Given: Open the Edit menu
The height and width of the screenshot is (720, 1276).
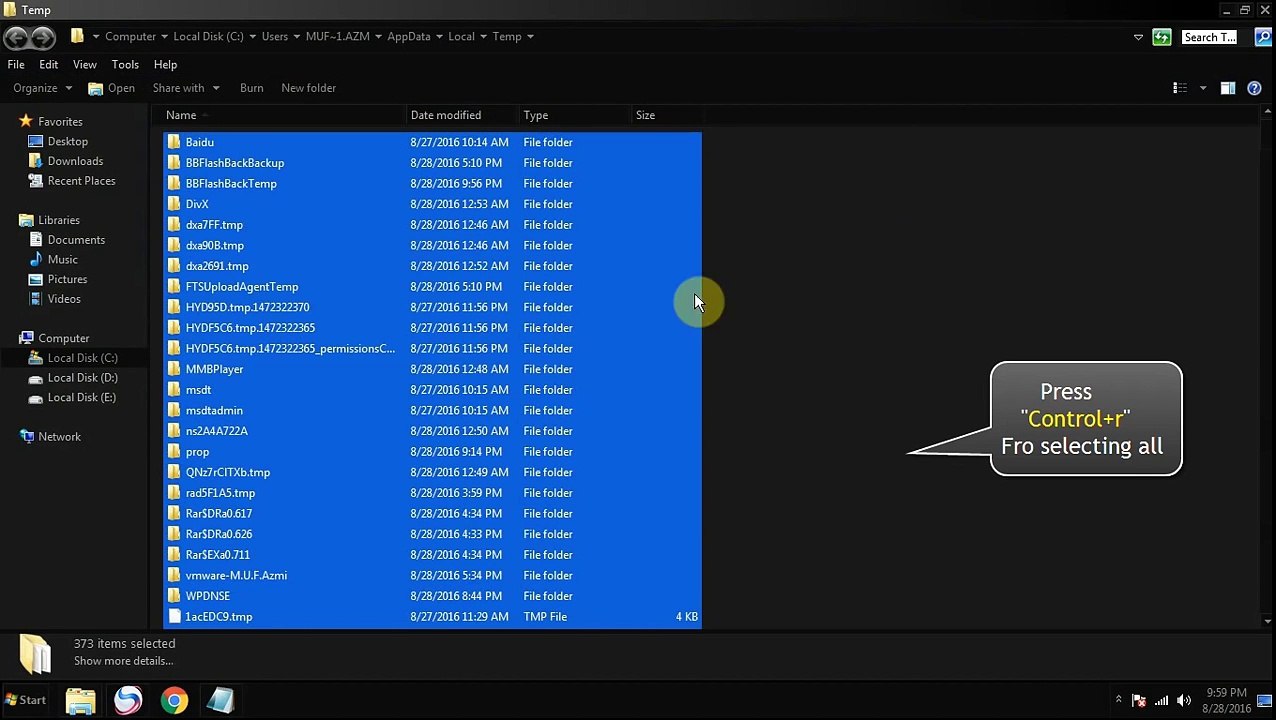Looking at the screenshot, I should coord(48,64).
